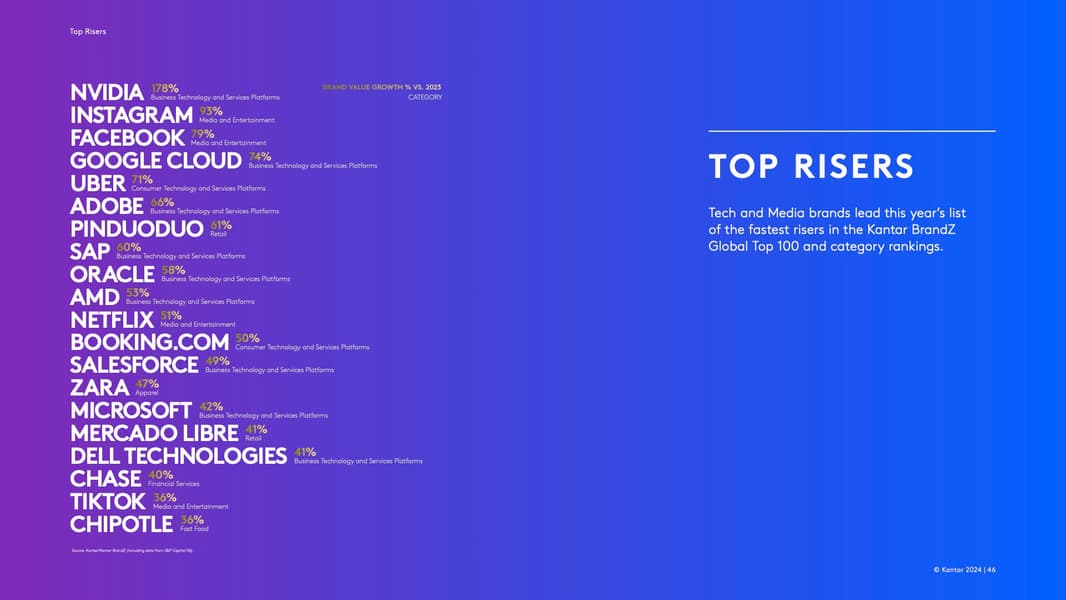Click the Kantar 2024 page footer

(964, 570)
